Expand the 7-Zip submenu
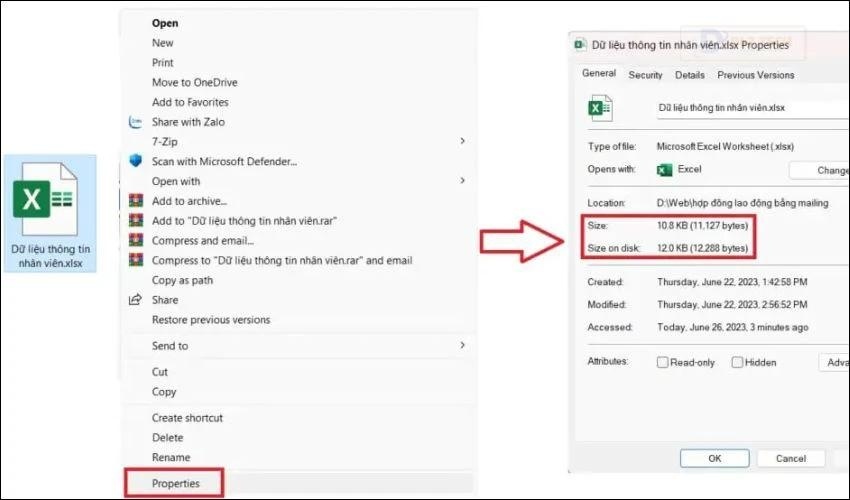This screenshot has height=500, width=850. coord(462,142)
